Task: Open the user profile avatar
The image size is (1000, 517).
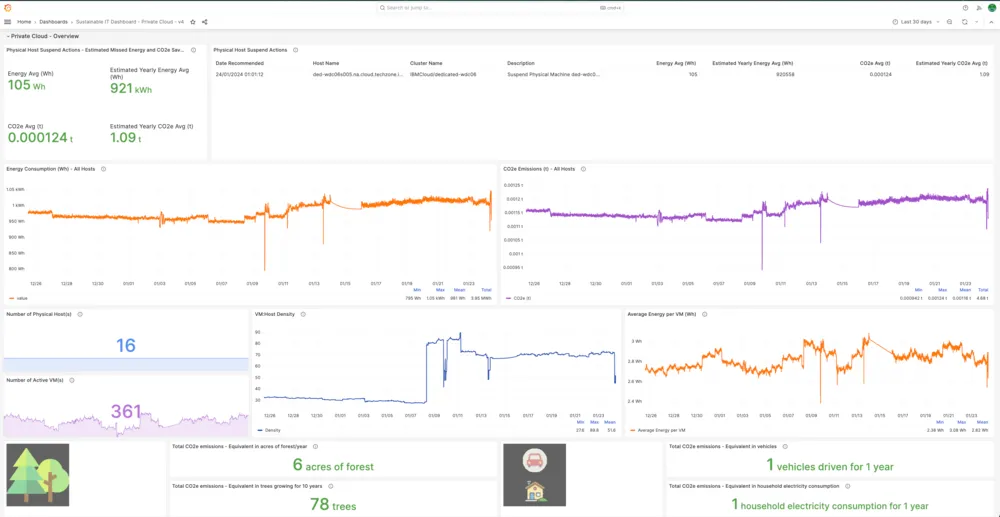Action: point(991,7)
